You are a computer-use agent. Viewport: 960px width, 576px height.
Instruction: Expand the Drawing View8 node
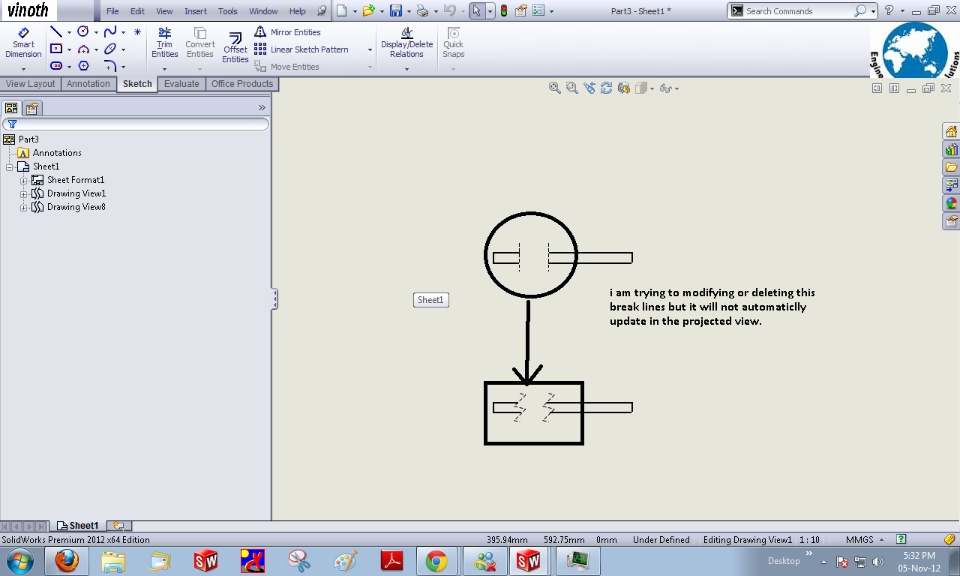coord(23,207)
